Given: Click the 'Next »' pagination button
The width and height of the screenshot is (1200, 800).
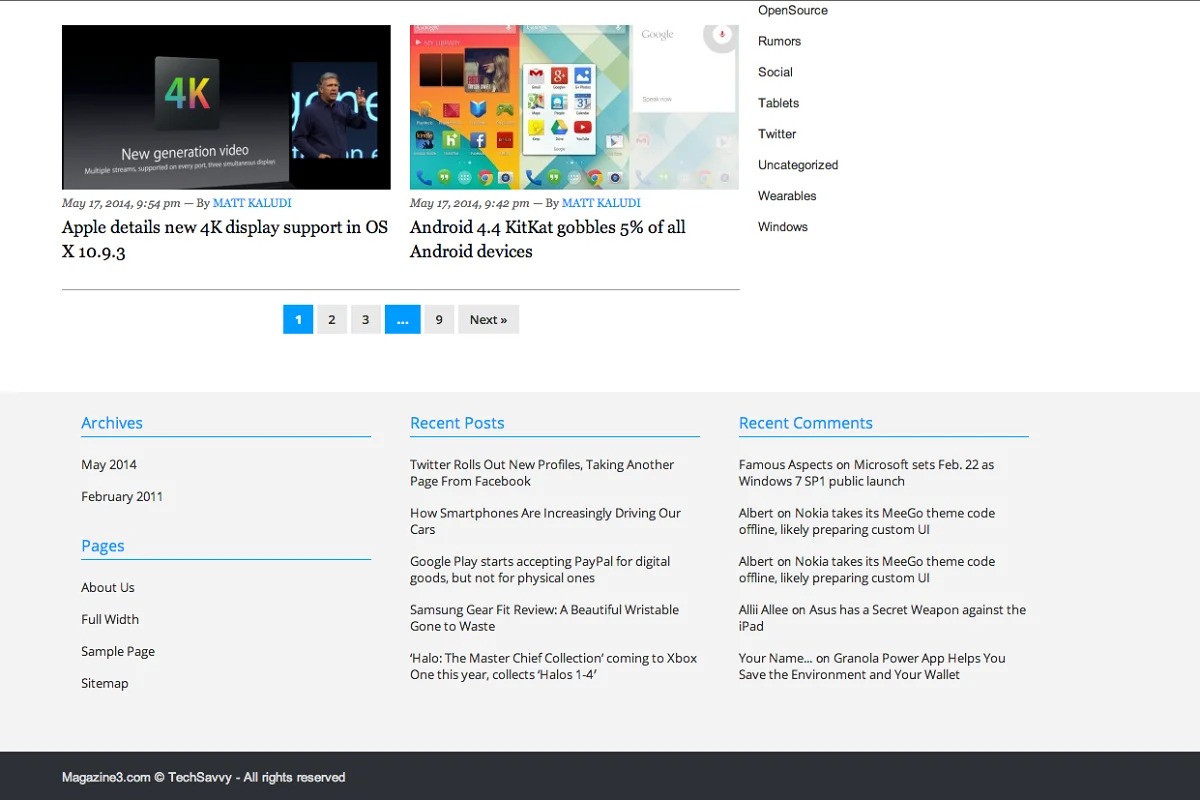Looking at the screenshot, I should 488,320.
